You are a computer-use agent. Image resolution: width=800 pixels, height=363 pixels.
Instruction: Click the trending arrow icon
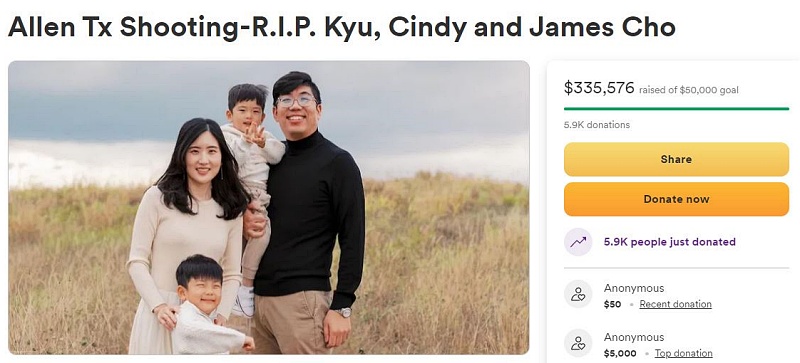(x=578, y=242)
